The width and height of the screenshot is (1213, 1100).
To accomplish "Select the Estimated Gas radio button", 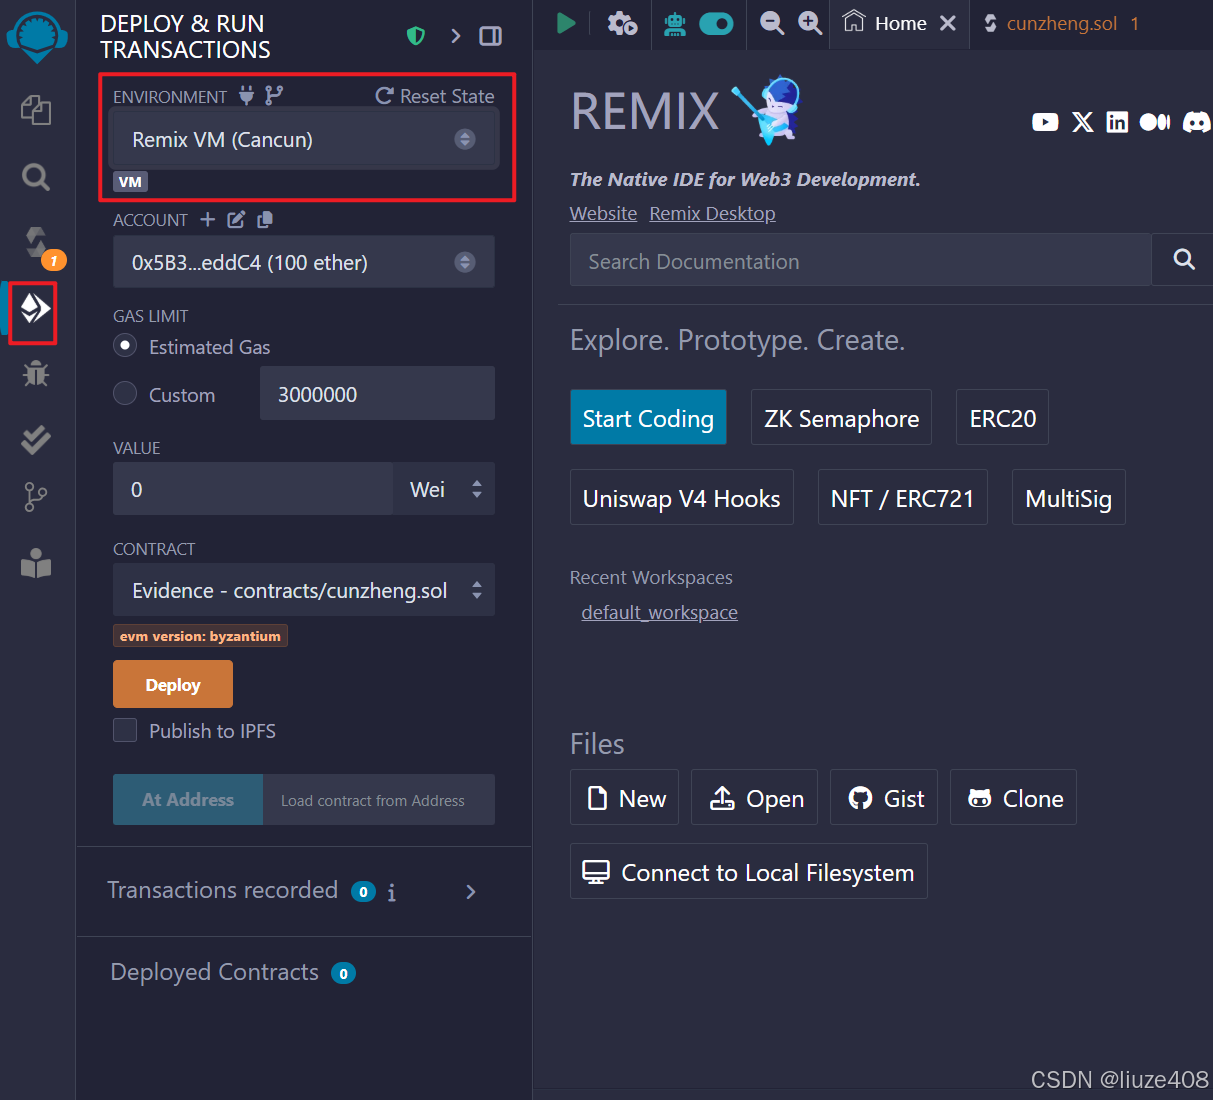I will [125, 346].
